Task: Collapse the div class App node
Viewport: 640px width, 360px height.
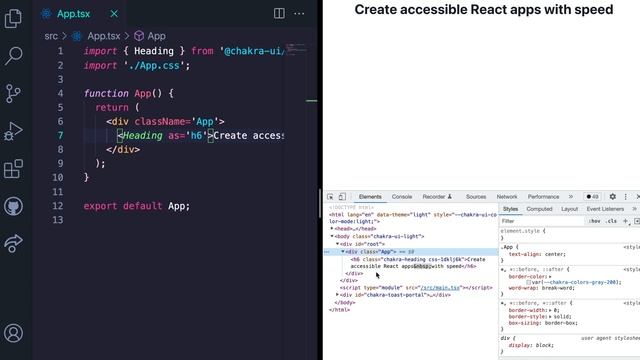Action: [343, 251]
